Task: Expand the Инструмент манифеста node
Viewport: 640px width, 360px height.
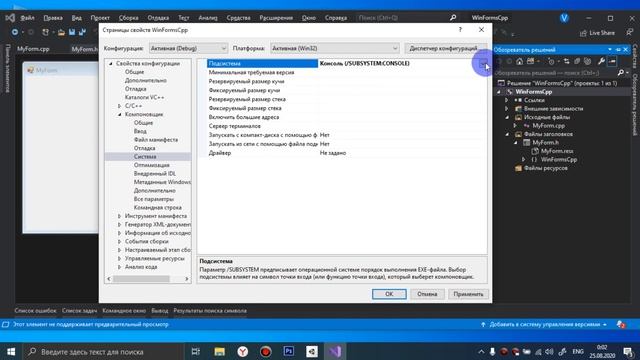Action: point(119,216)
